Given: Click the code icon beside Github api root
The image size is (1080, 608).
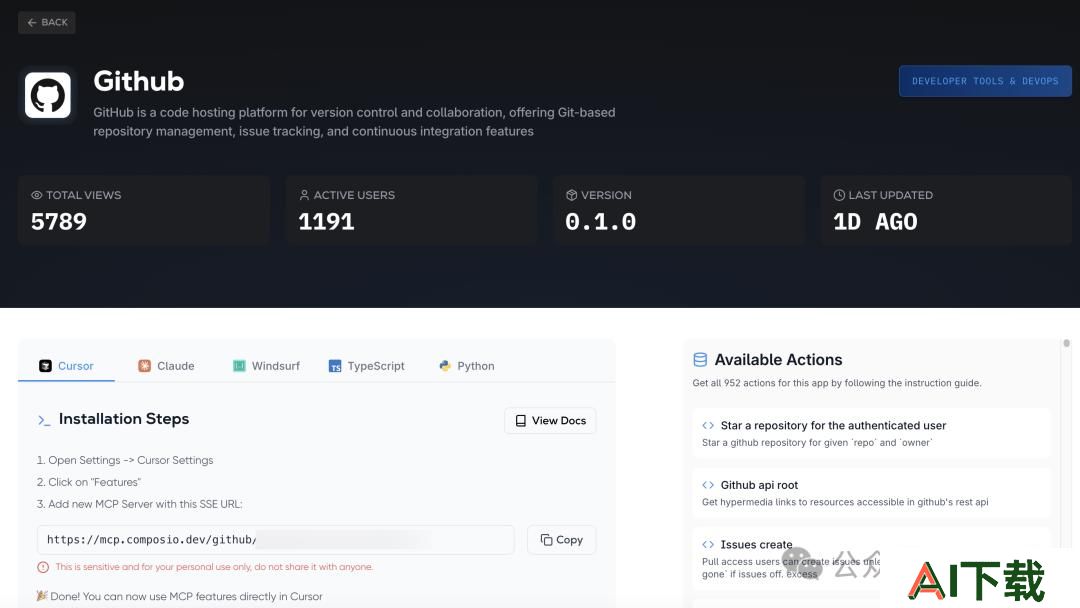Looking at the screenshot, I should coord(708,485).
